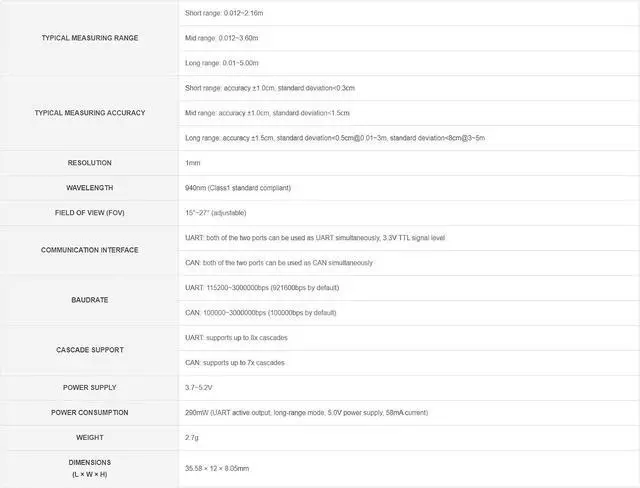
Task: Select the 35.58 × 12 × 8.05mm dimensions value
Action: tap(217, 467)
